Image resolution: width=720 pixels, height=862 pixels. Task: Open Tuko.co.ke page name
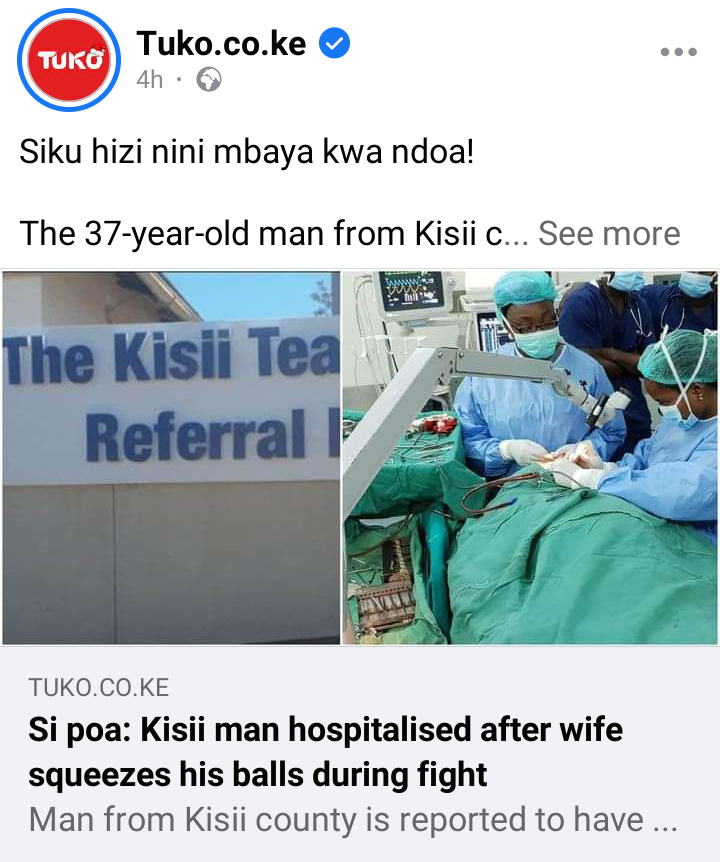tap(221, 43)
